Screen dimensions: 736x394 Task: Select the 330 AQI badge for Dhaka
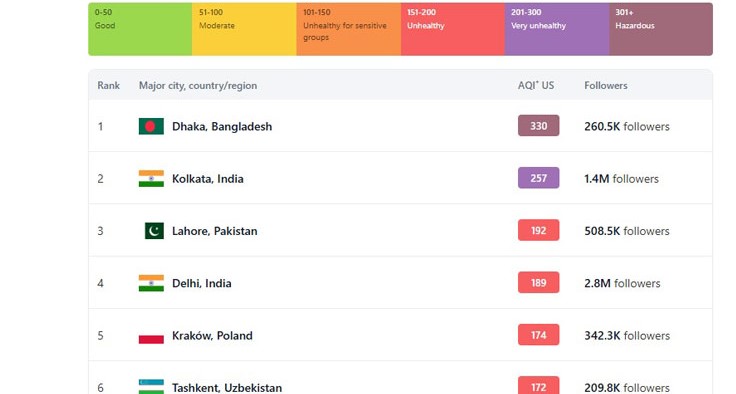(x=538, y=126)
